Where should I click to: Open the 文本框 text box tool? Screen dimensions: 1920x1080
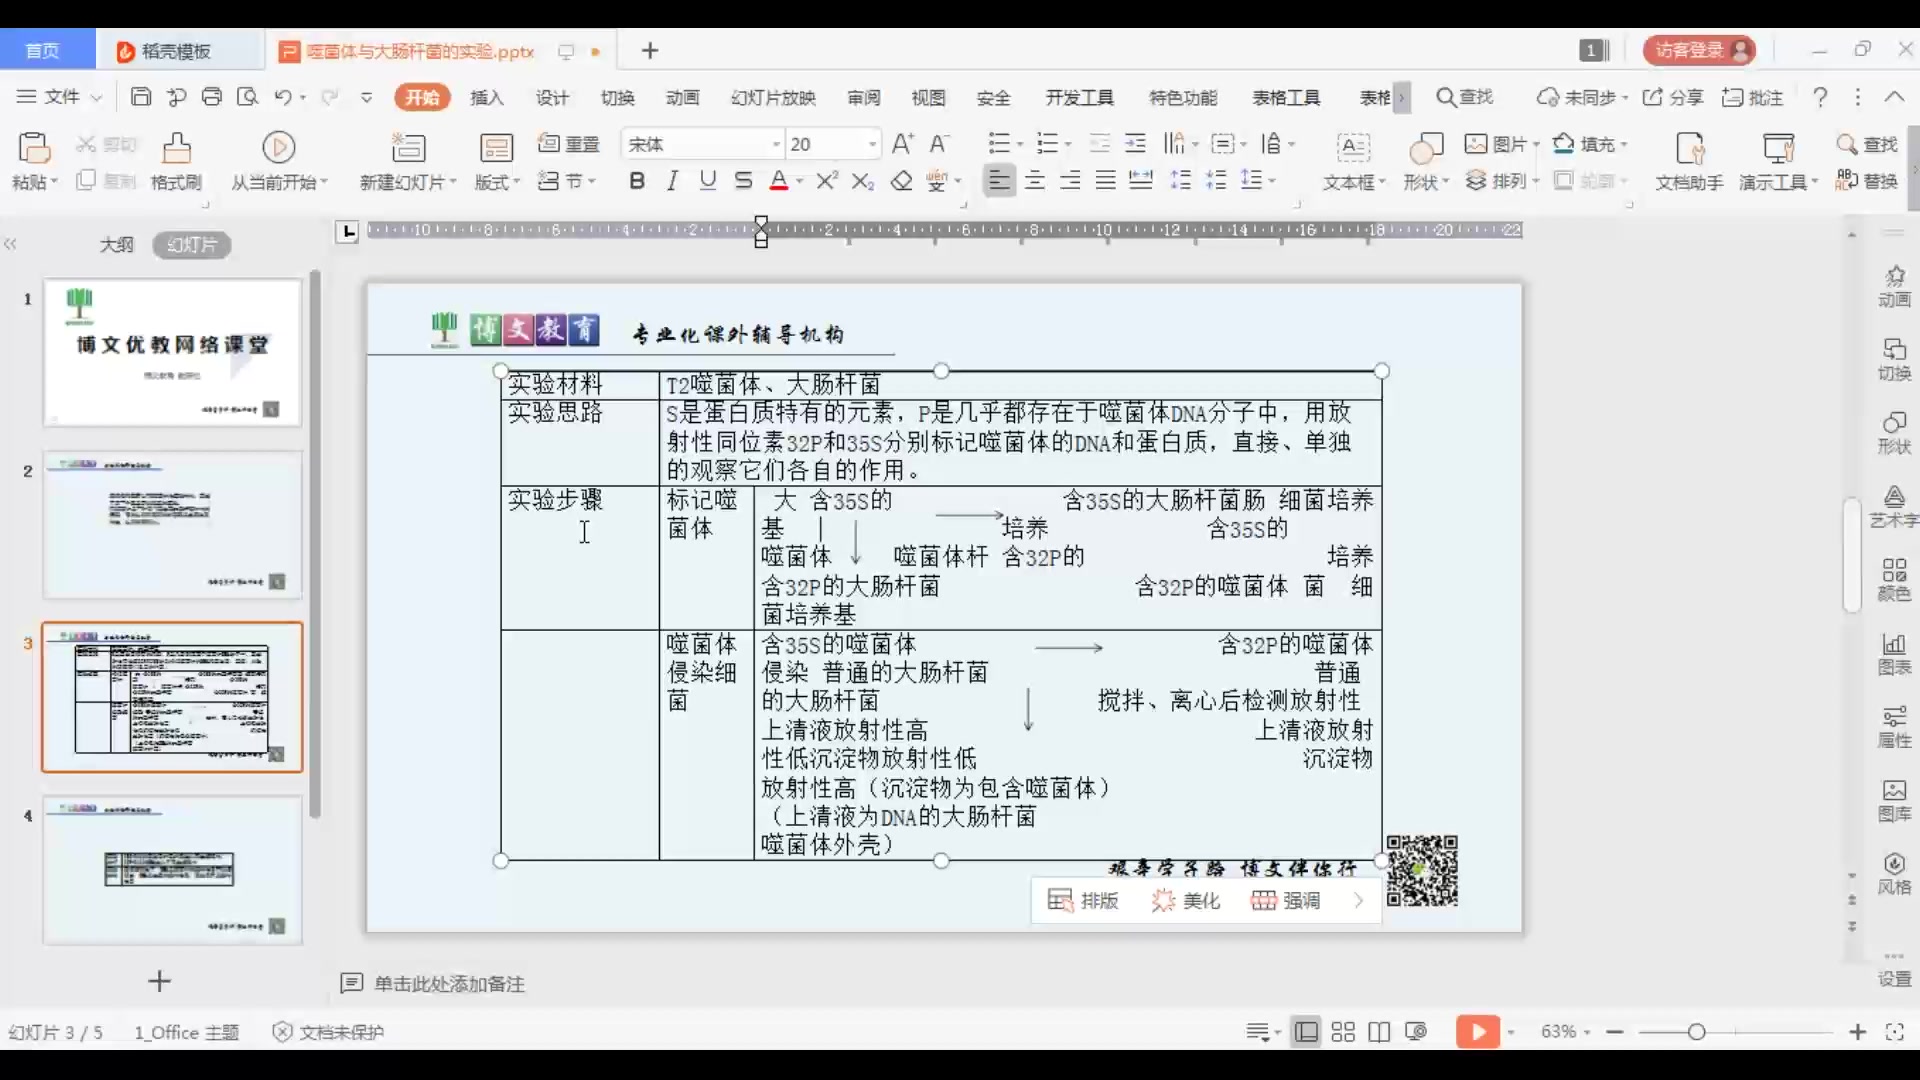point(1353,161)
